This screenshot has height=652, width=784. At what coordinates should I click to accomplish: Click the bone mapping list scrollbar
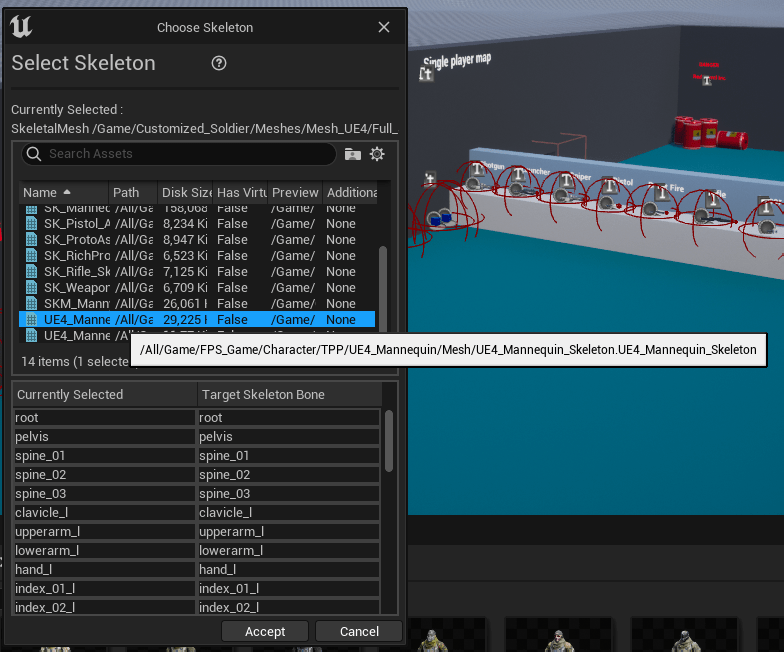[x=389, y=440]
